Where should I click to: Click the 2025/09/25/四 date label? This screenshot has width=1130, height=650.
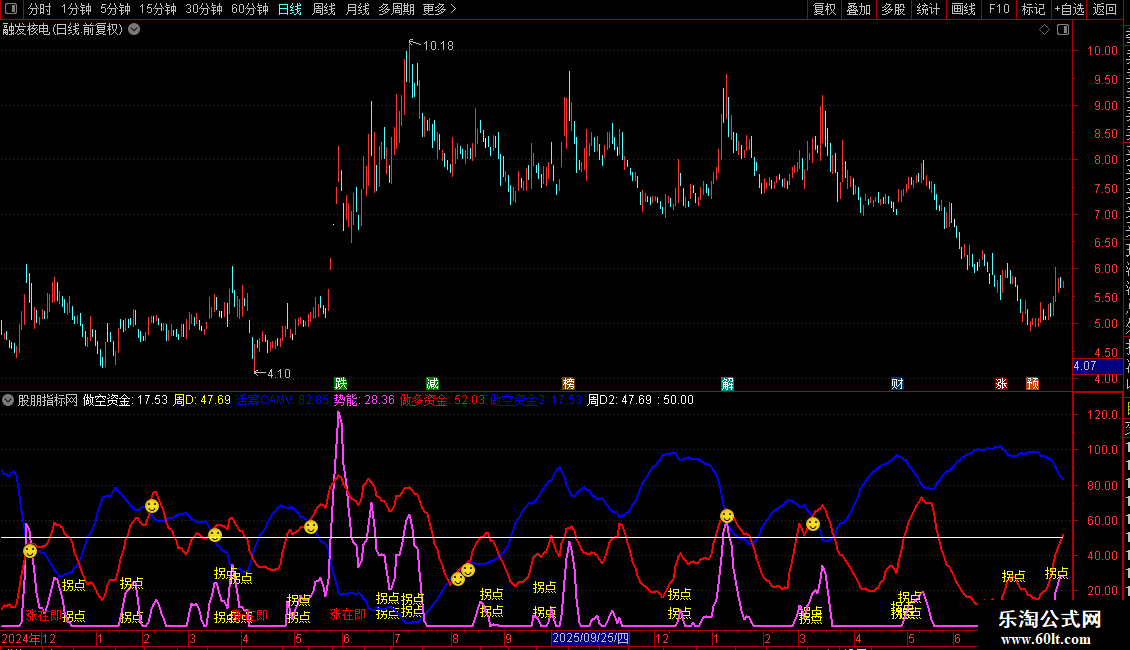590,638
